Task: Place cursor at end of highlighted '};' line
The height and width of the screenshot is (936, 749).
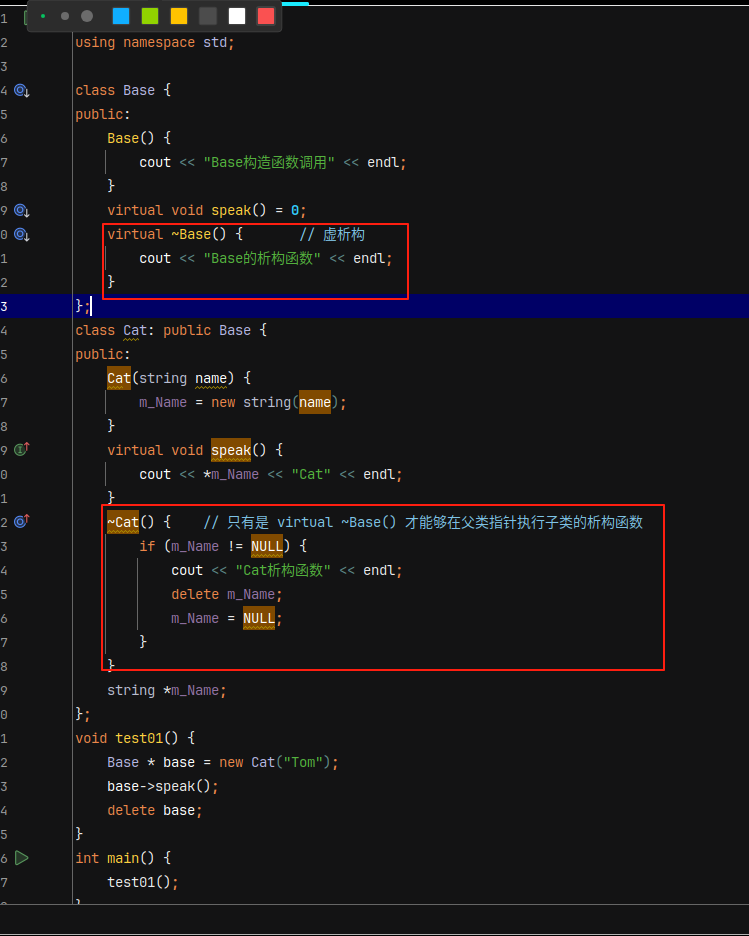Action: [x=91, y=306]
